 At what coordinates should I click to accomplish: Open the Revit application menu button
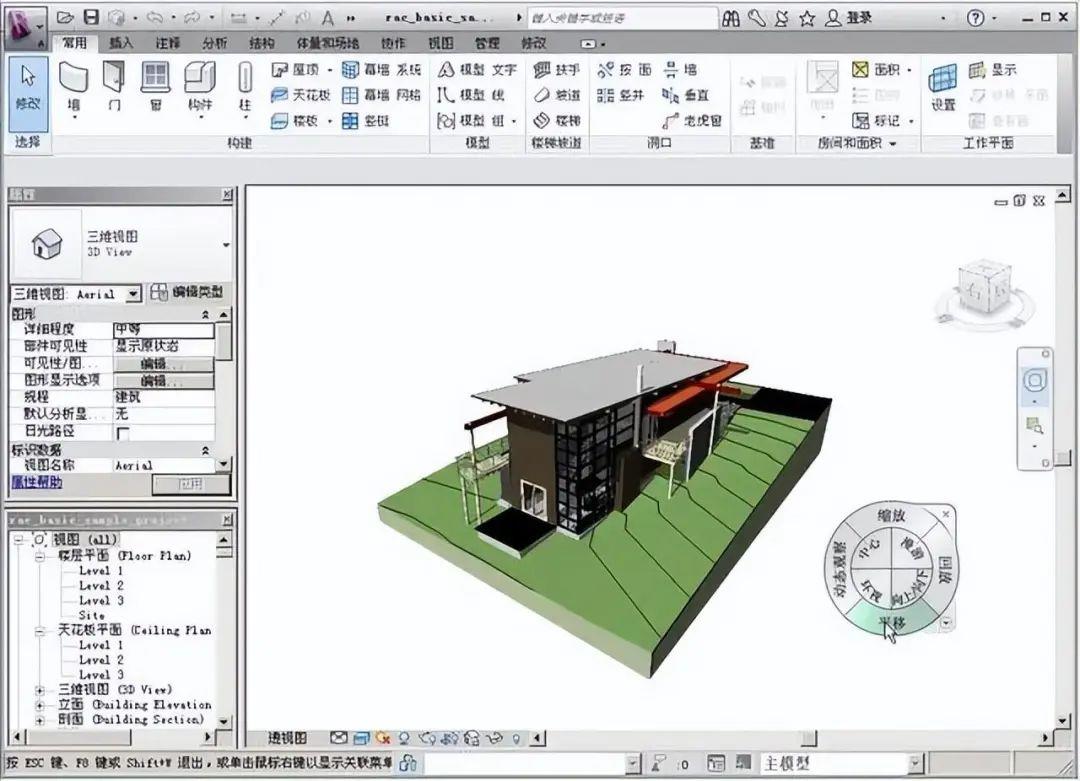pyautogui.click(x=25, y=26)
